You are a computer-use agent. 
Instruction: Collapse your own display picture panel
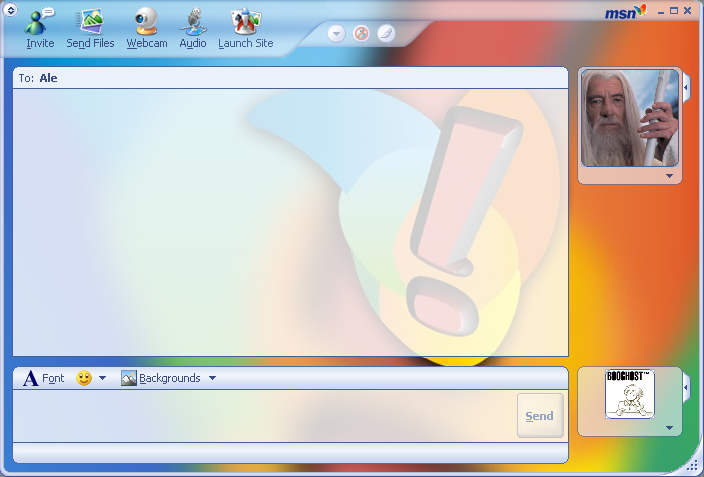point(686,386)
